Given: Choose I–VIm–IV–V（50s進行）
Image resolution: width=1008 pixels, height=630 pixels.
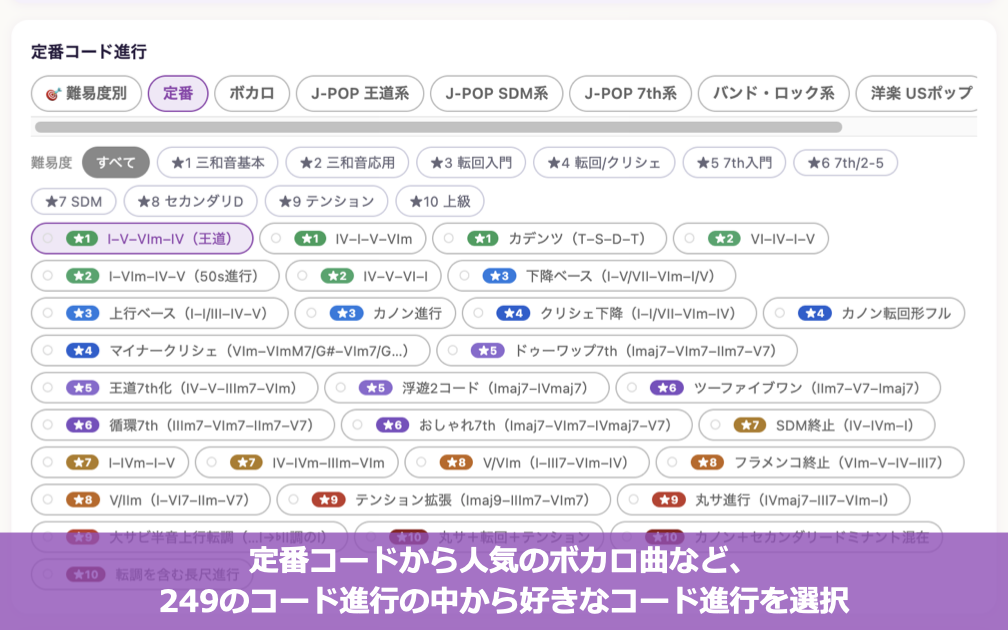Looking at the screenshot, I should point(155,276).
